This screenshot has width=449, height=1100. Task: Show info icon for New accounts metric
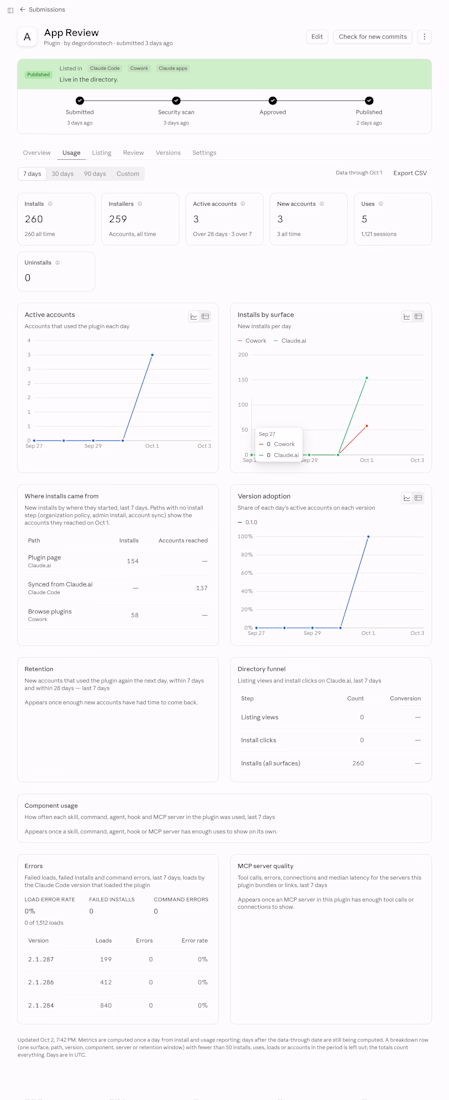(314, 204)
